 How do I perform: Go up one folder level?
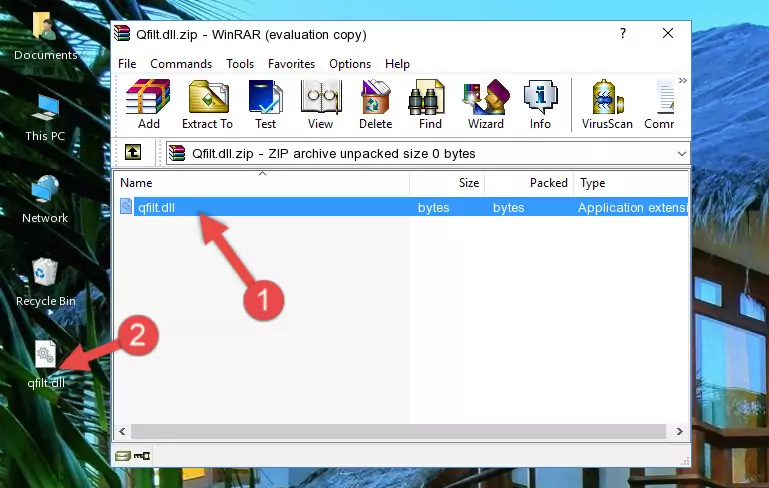133,153
